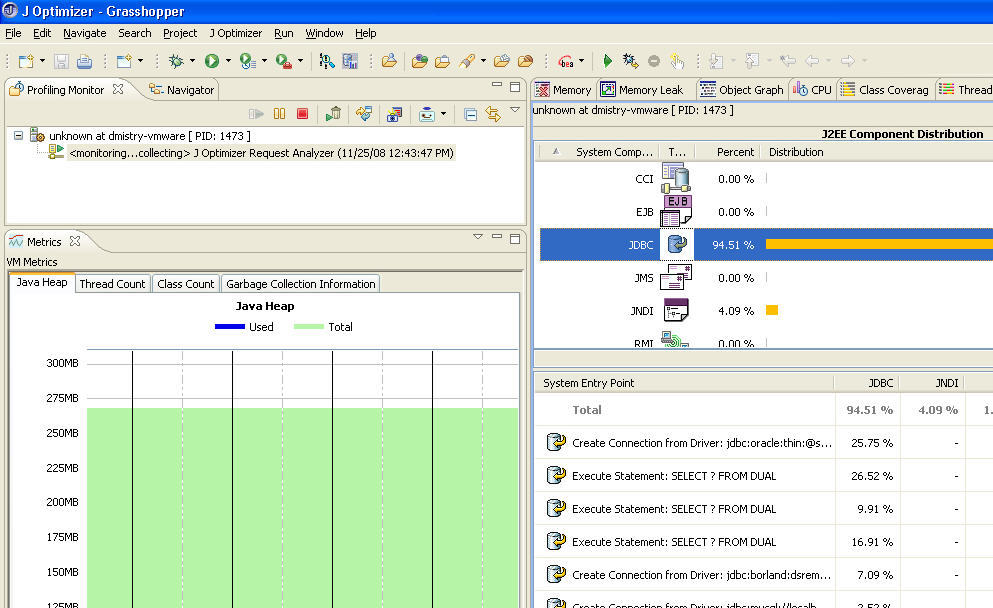Switch to the Navigator tab
Viewport: 993px width, 608px height.
tap(182, 90)
